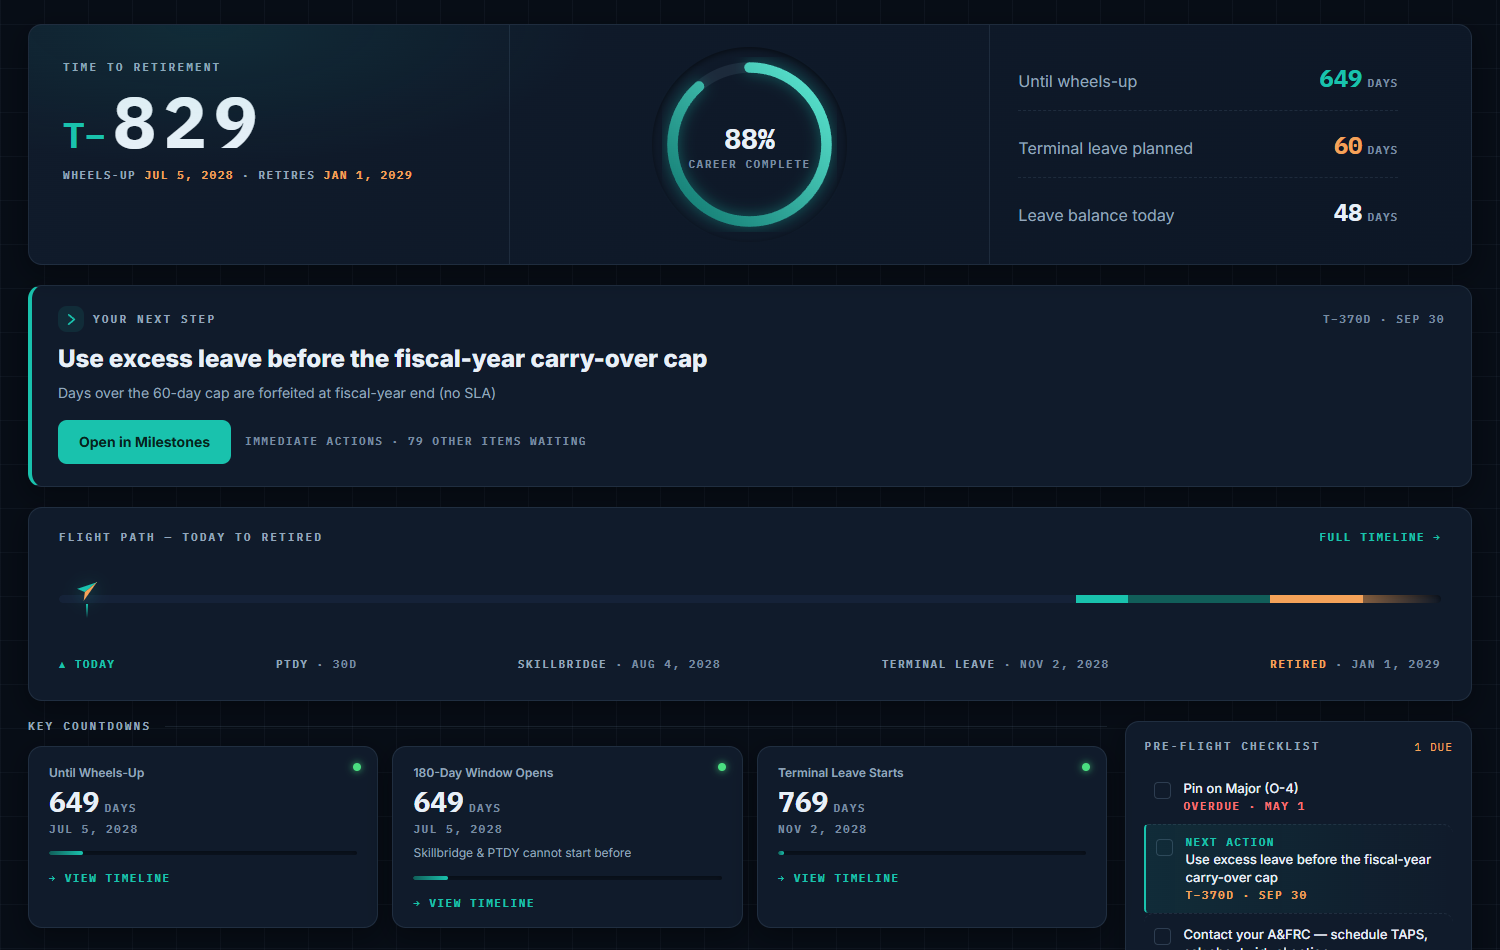Click the Terminal Leave · Nov 2, 2028 label
The height and width of the screenshot is (950, 1500).
[995, 664]
